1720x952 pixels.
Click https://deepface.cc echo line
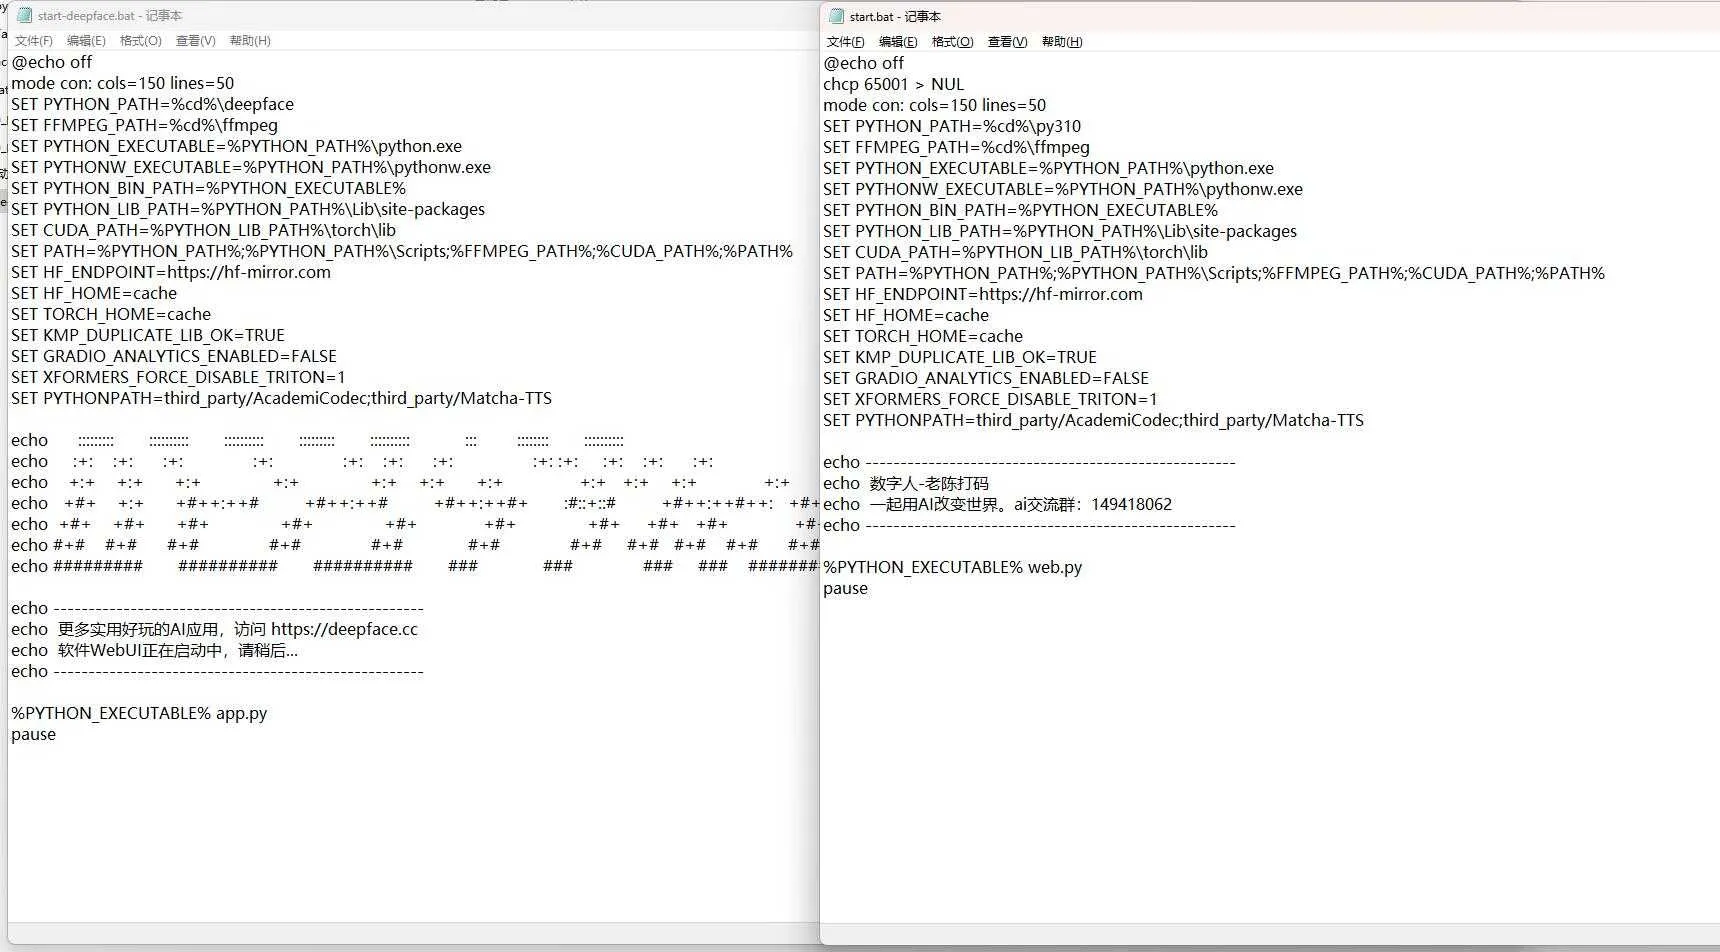(215, 629)
